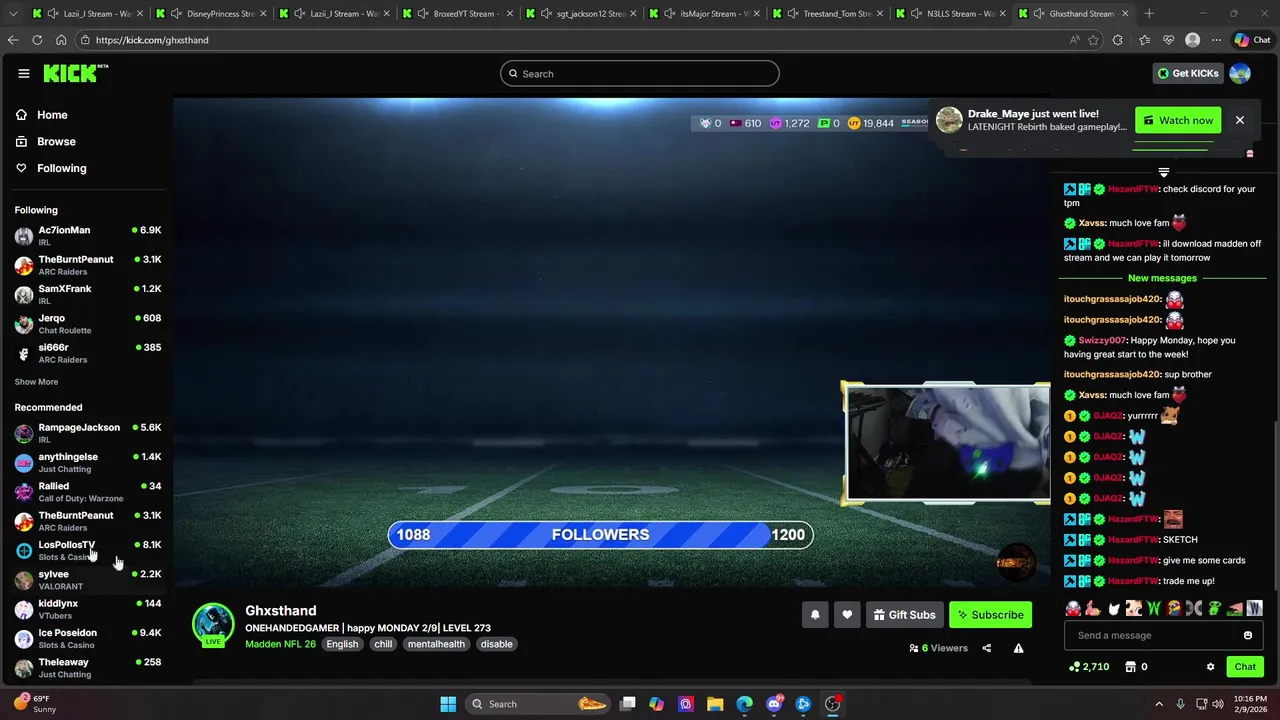Viewport: 1280px width, 720px height.
Task: Open the emoji picker in chat
Action: (1248, 635)
